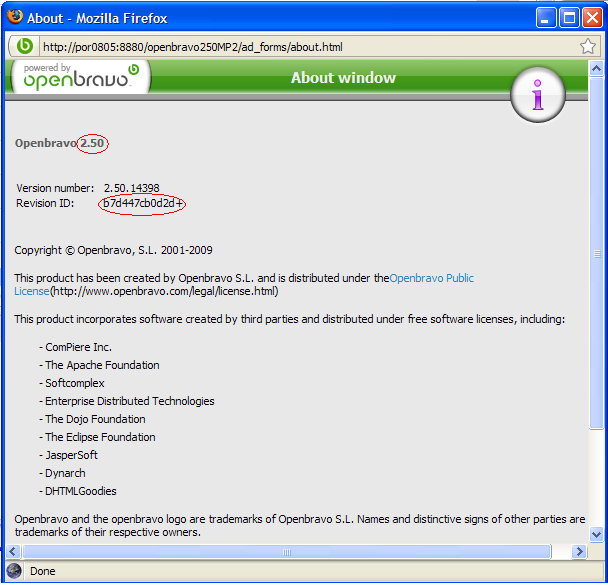Close the About Firefox window
The height and width of the screenshot is (585, 608).
(x=592, y=17)
